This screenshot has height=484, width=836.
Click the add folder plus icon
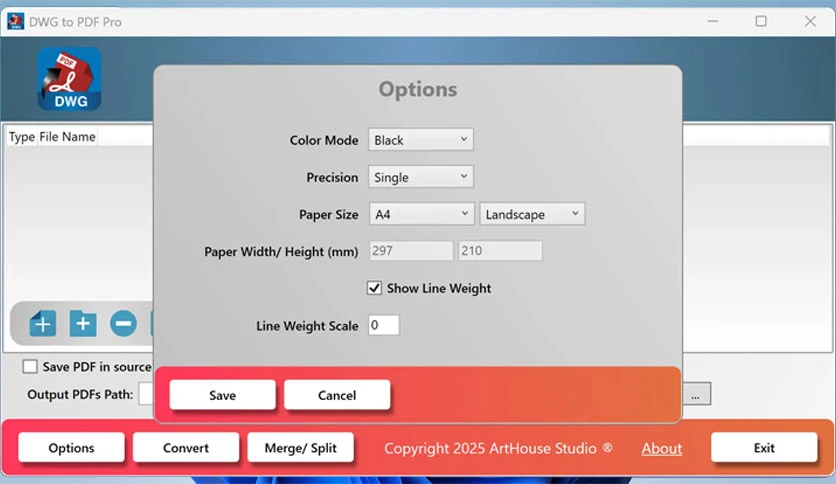83,323
